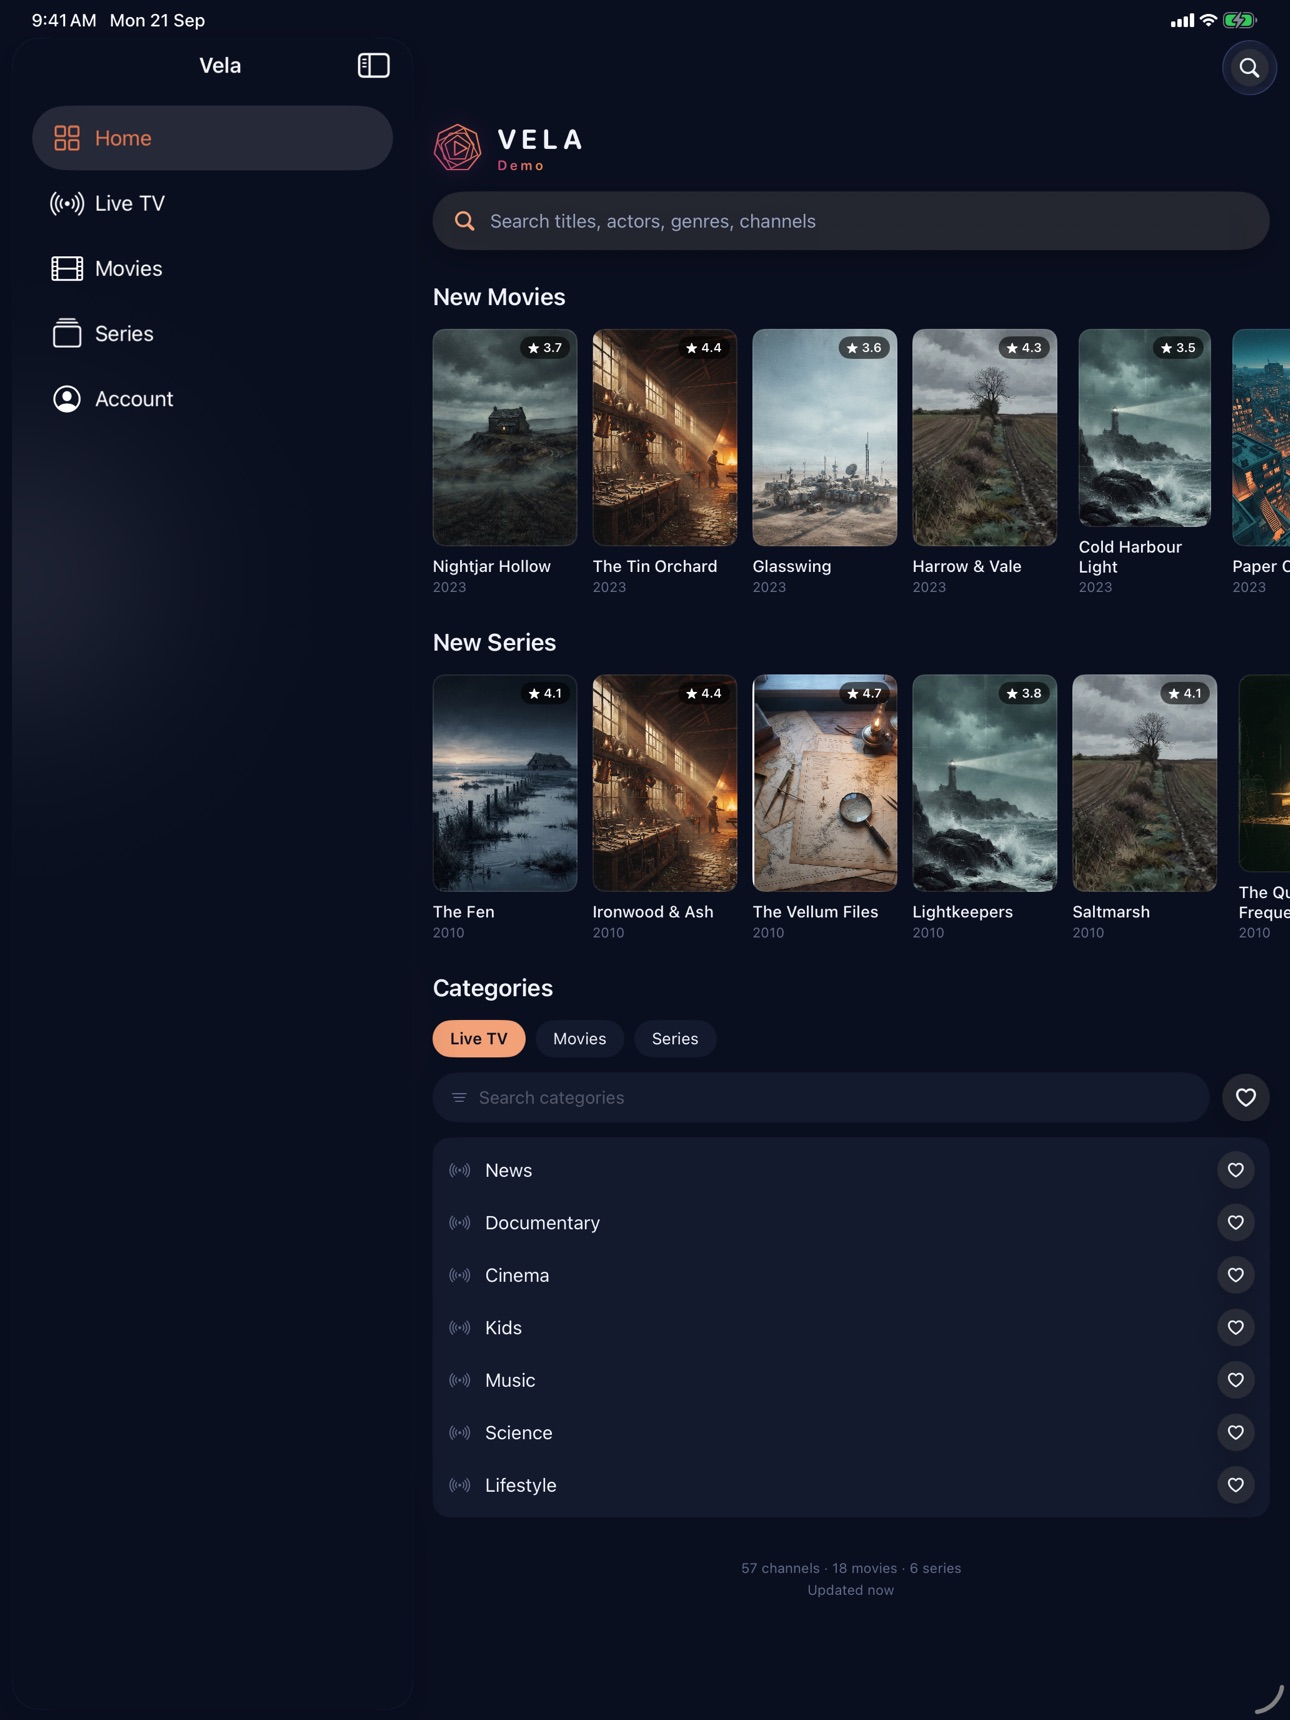Open the Glasswing movie poster
Viewport: 1290px width, 1720px height.
tap(825, 438)
